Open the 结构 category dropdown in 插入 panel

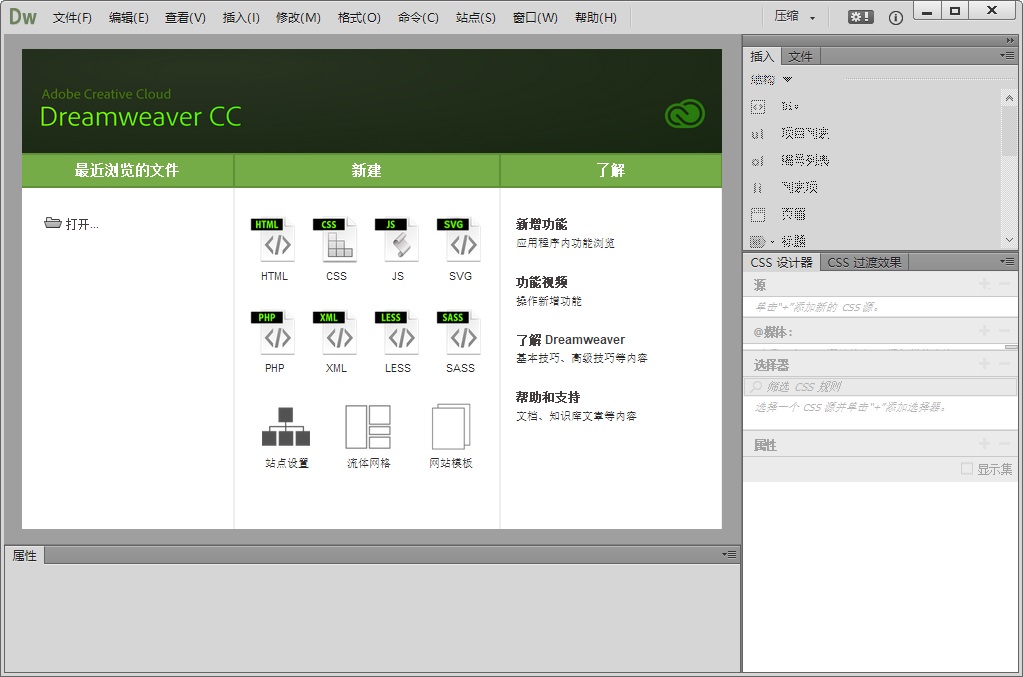[770, 78]
